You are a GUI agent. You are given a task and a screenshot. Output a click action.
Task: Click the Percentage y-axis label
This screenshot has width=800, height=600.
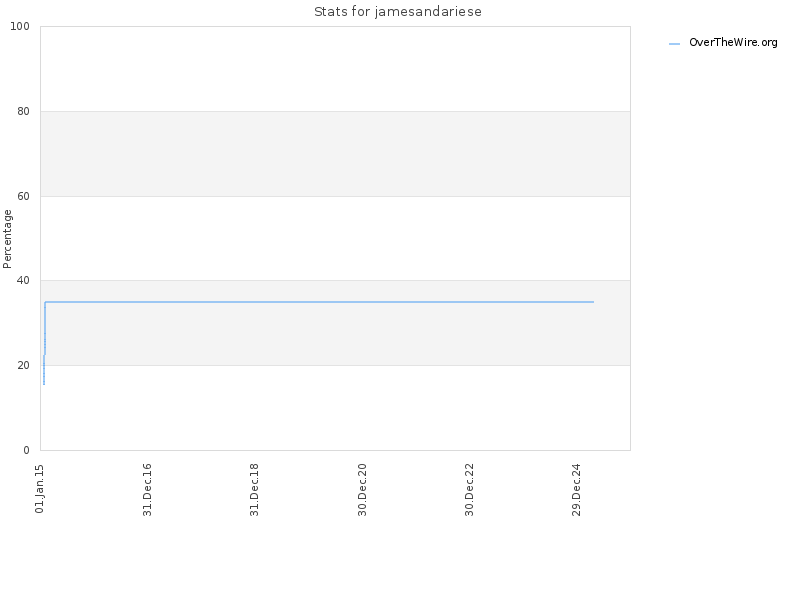tap(7, 239)
